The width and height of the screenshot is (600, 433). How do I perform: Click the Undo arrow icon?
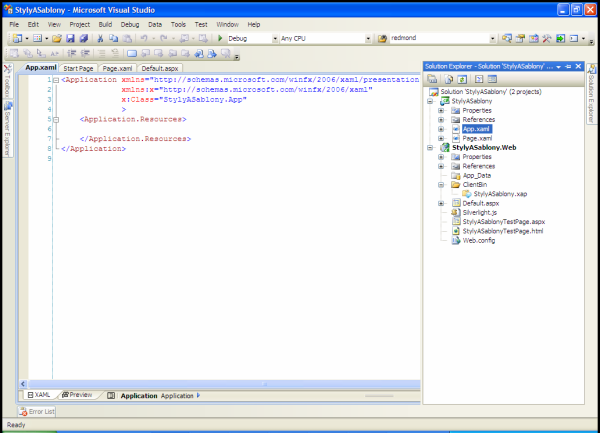click(x=144, y=38)
